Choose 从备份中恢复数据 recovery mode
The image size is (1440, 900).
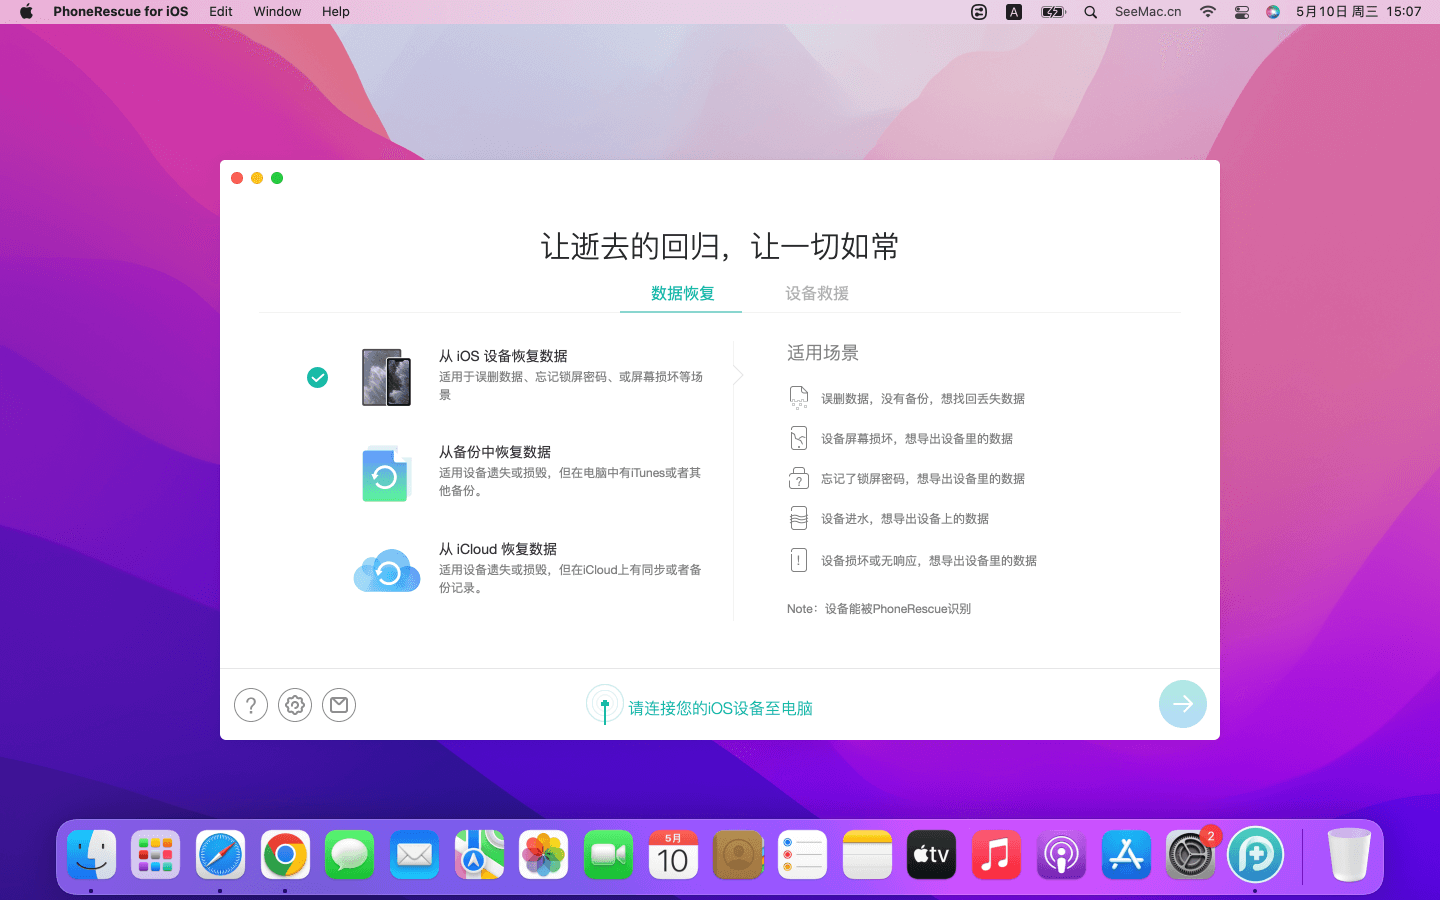tap(495, 452)
